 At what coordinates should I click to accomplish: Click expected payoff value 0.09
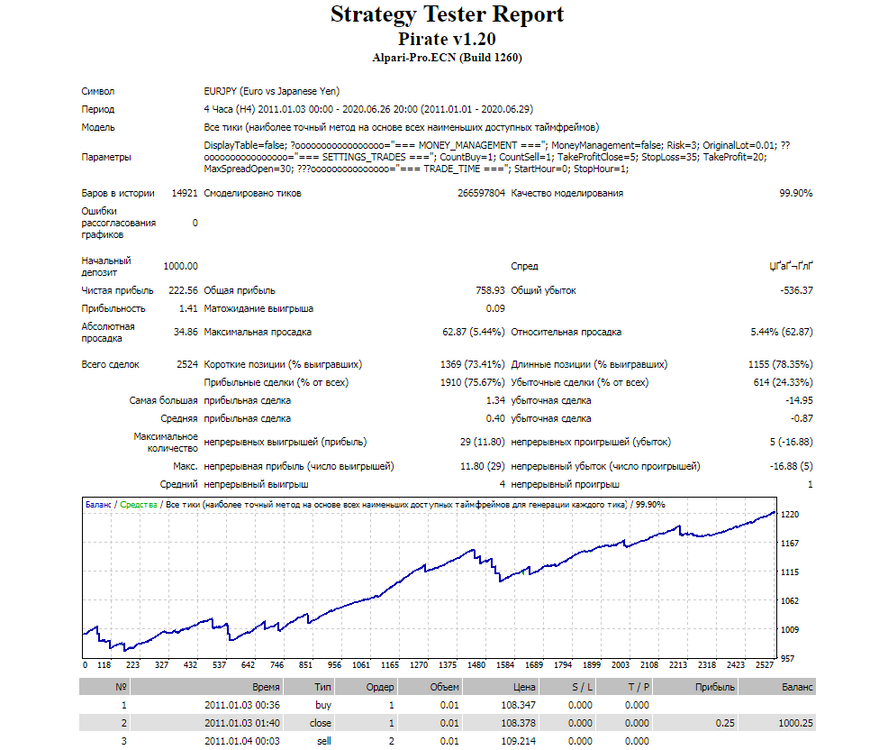pyautogui.click(x=495, y=308)
